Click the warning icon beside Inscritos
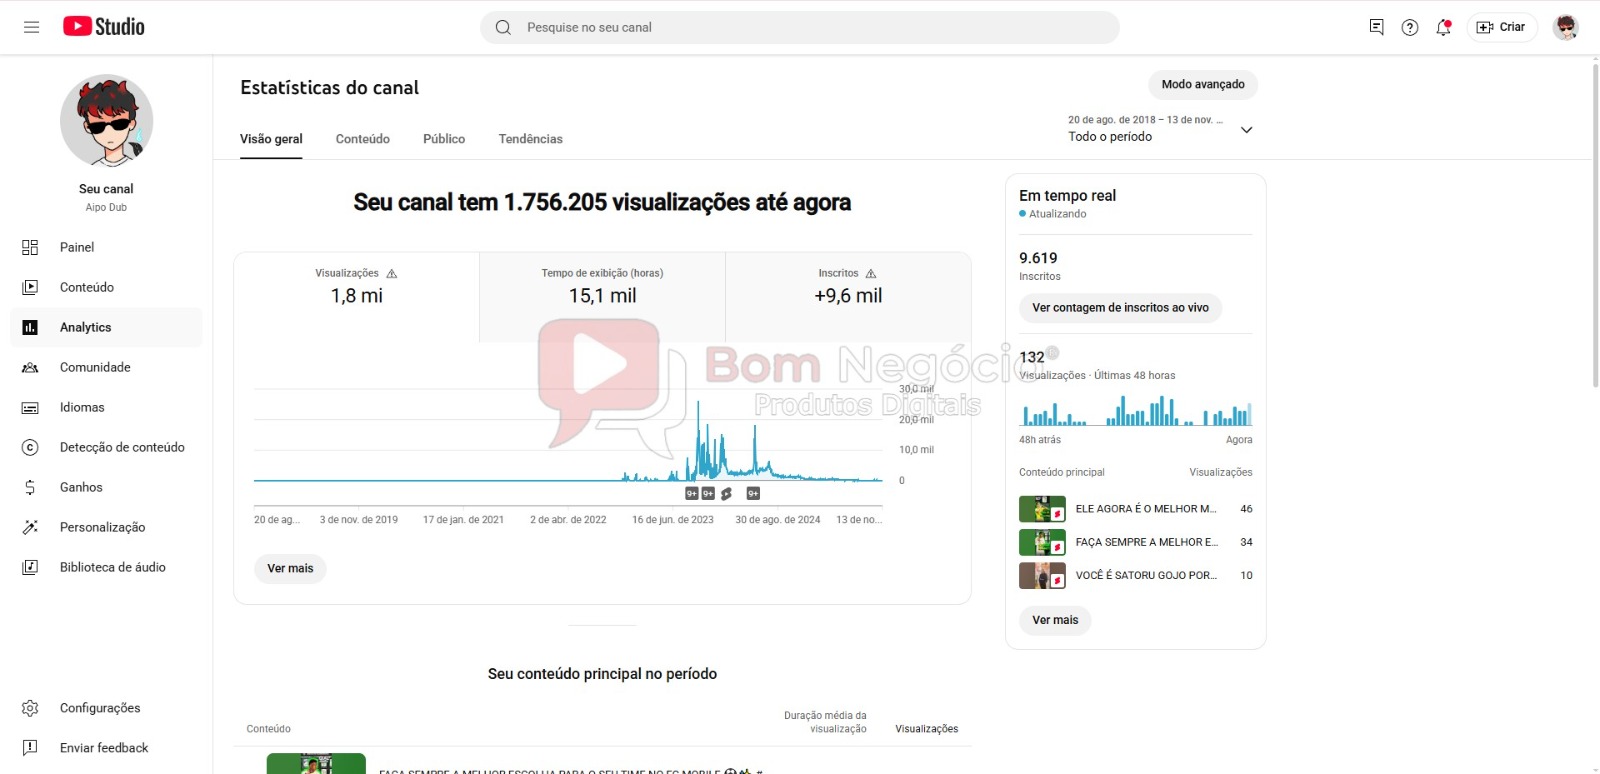1600x774 pixels. [x=871, y=273]
